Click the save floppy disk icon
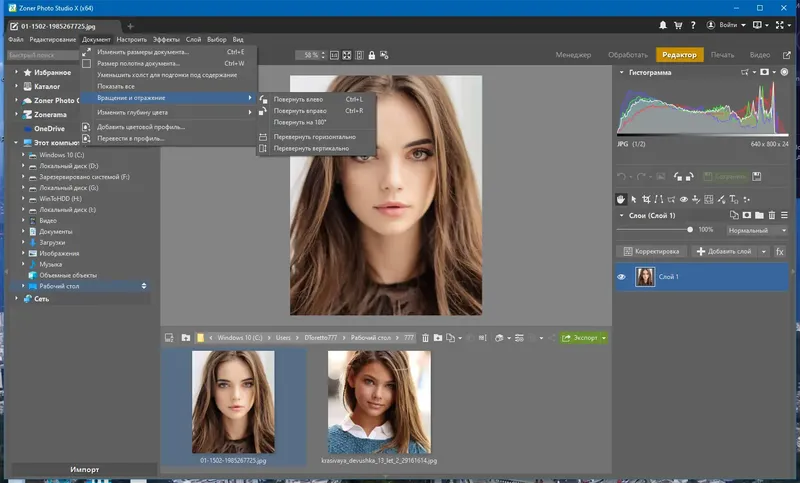Screen dimensions: 800x483 coord(757,177)
